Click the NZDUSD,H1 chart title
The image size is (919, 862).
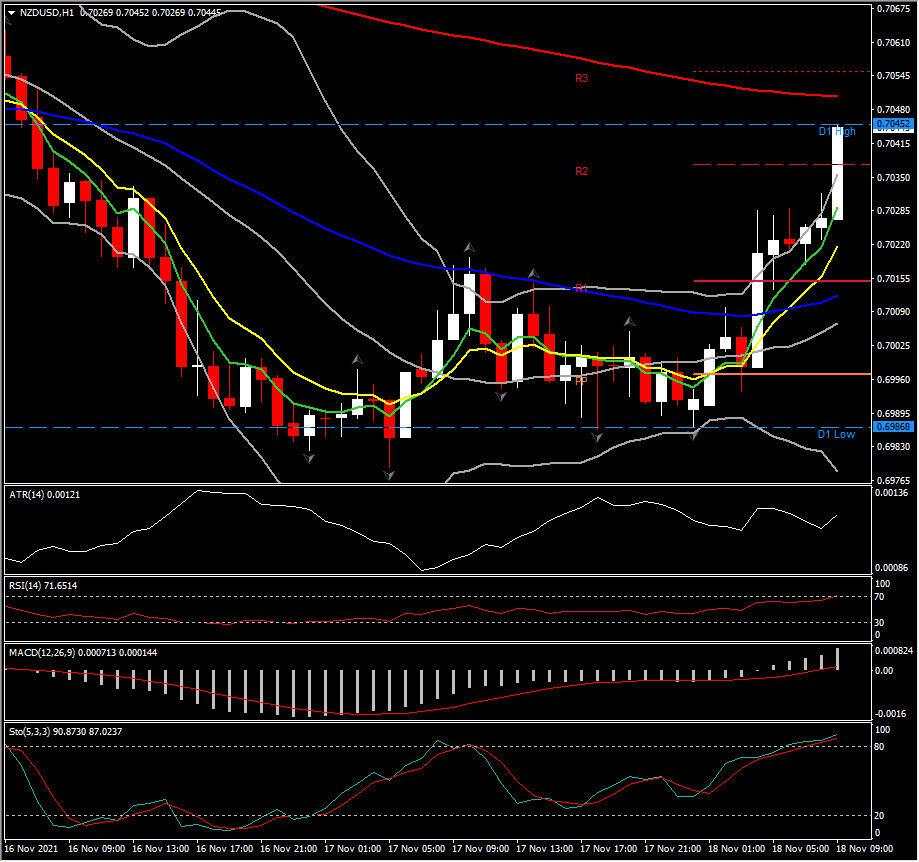[x=46, y=12]
